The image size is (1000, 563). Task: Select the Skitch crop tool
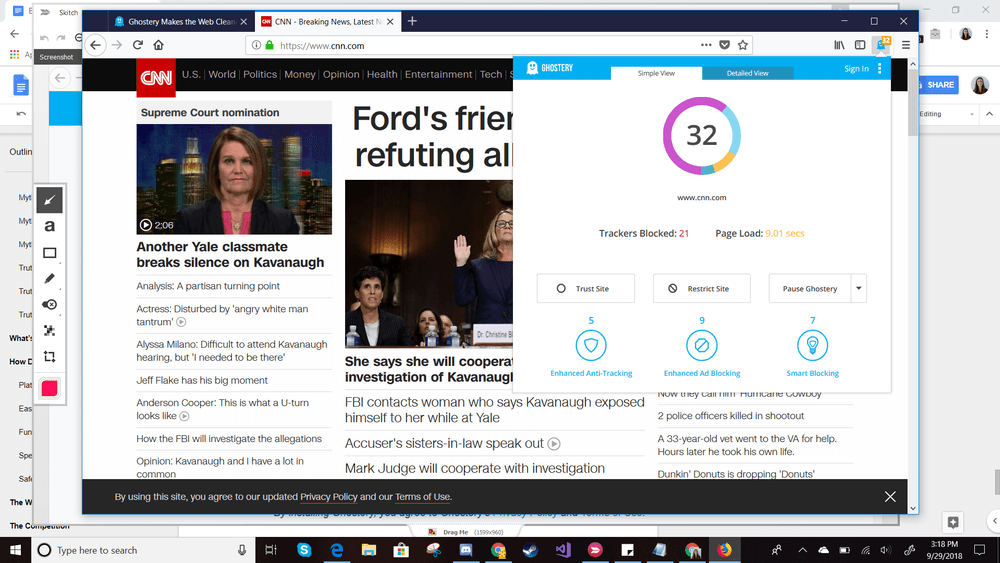tap(49, 356)
